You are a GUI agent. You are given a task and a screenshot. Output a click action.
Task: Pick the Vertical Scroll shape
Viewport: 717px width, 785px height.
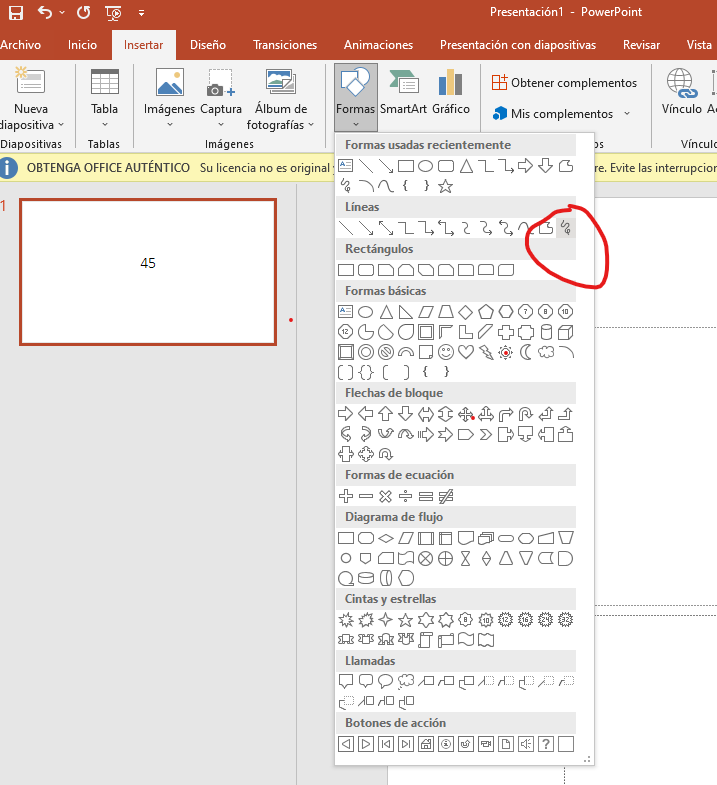(x=426, y=640)
